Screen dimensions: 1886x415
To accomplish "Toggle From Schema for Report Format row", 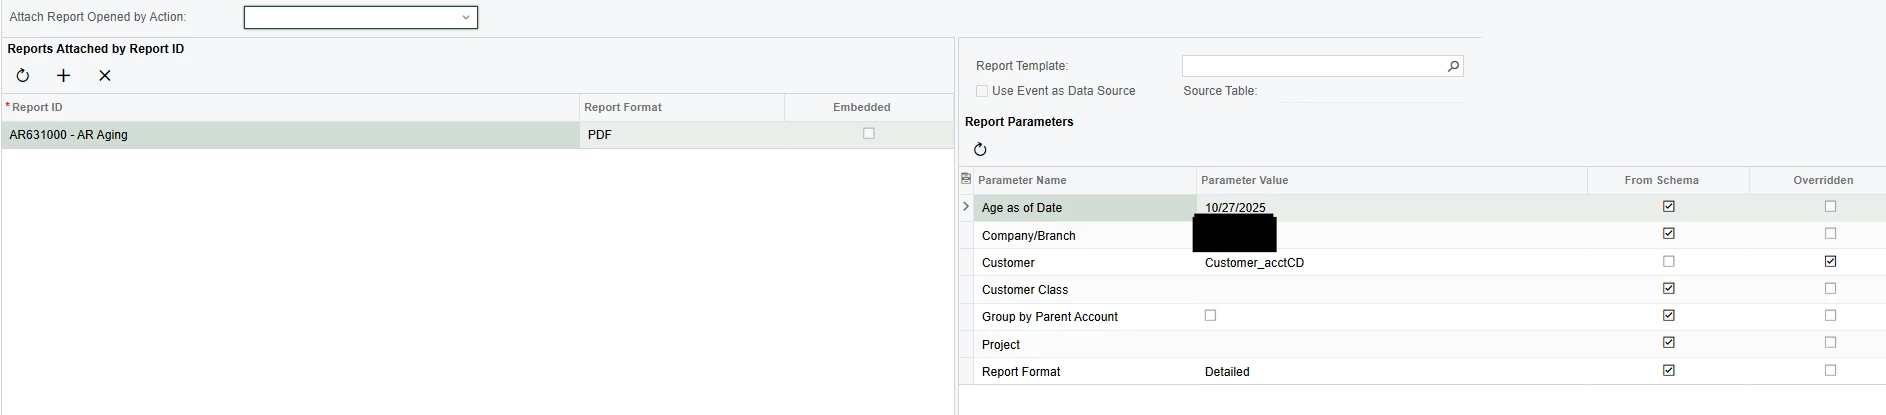I will 1668,371.
